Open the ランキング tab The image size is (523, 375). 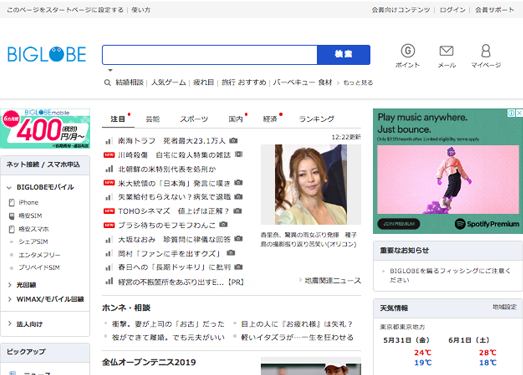coord(316,119)
